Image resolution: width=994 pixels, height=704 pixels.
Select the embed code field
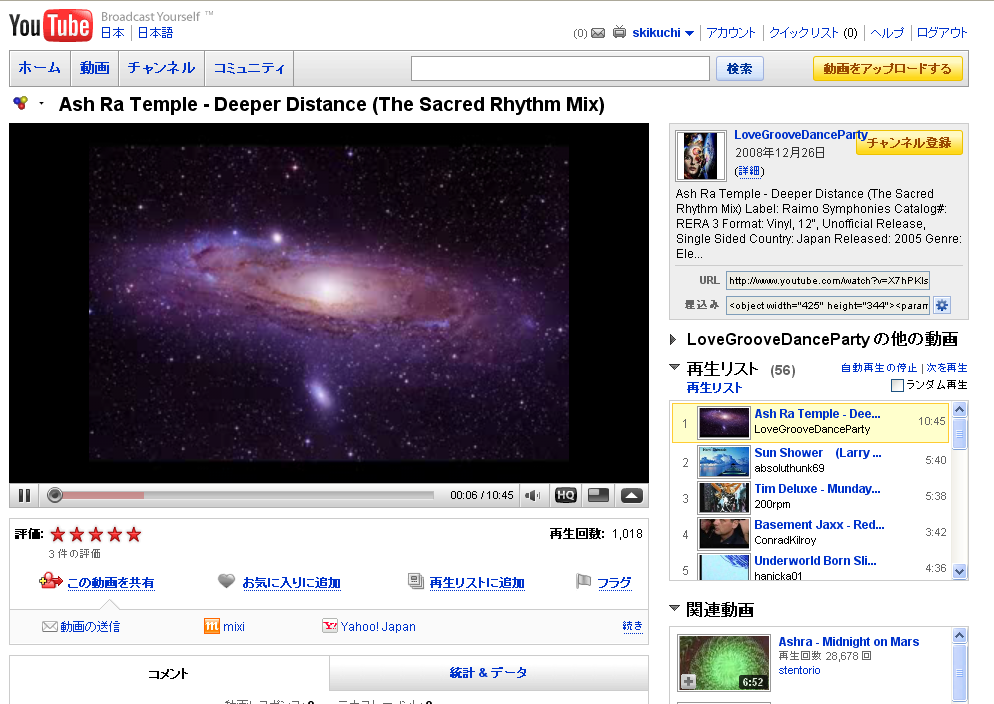[x=828, y=305]
